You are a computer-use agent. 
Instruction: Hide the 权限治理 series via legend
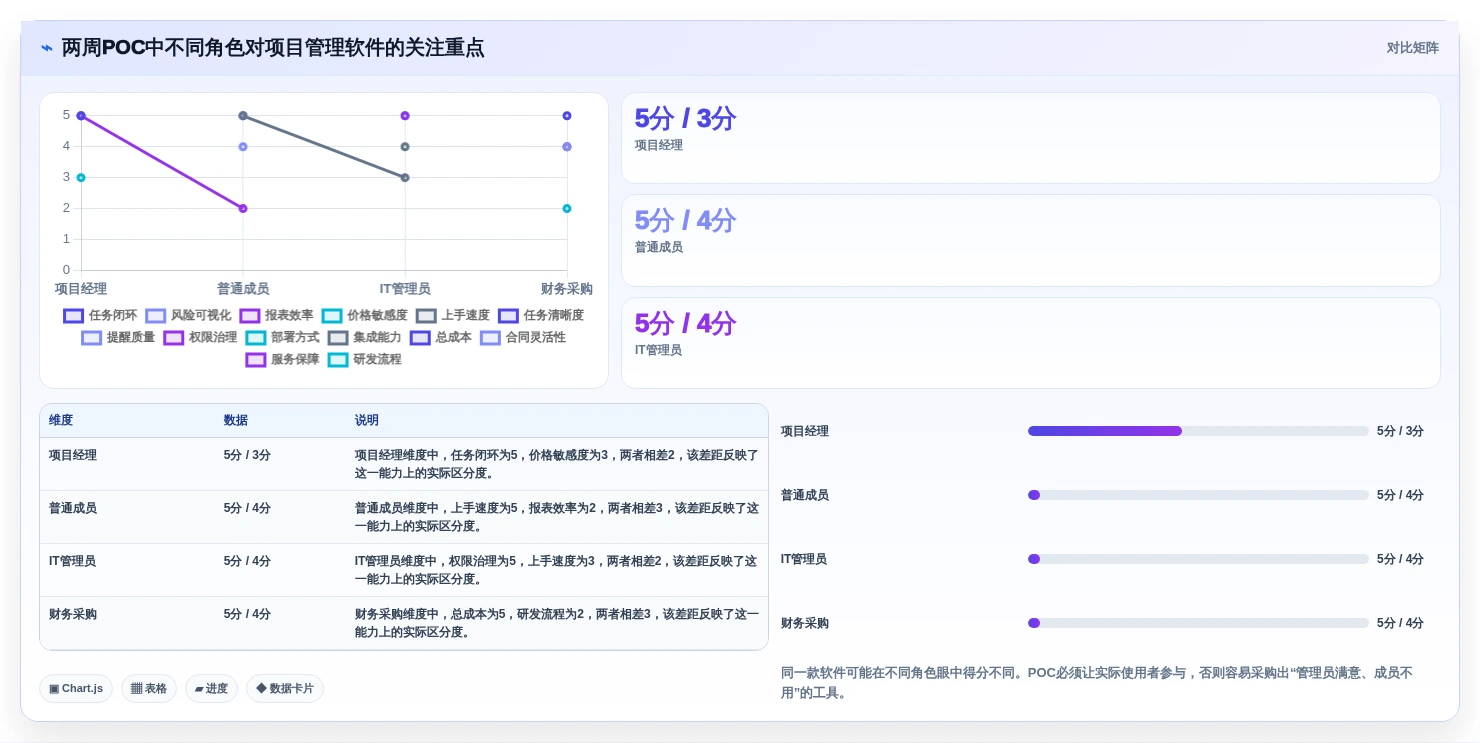point(200,337)
